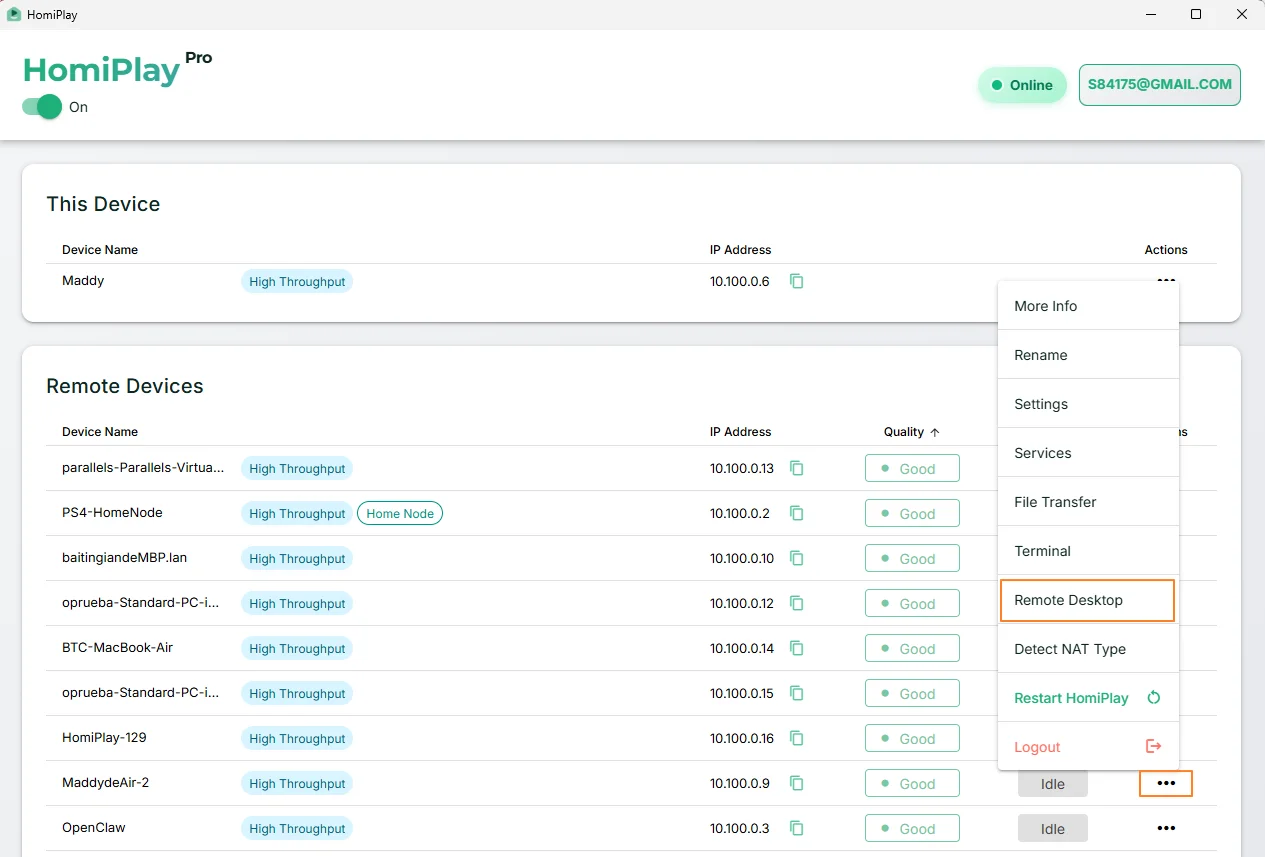1265x857 pixels.
Task: Select More Info from the menu
Action: pos(1089,306)
